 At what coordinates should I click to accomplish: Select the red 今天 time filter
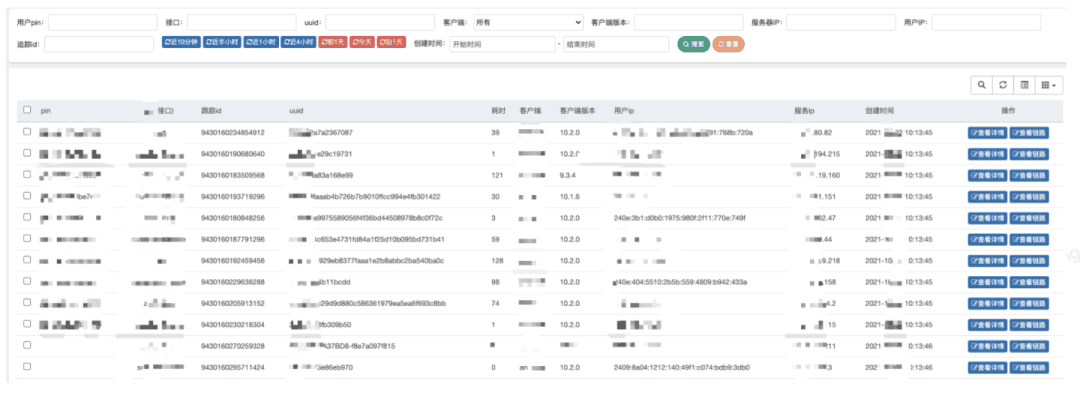click(x=362, y=42)
